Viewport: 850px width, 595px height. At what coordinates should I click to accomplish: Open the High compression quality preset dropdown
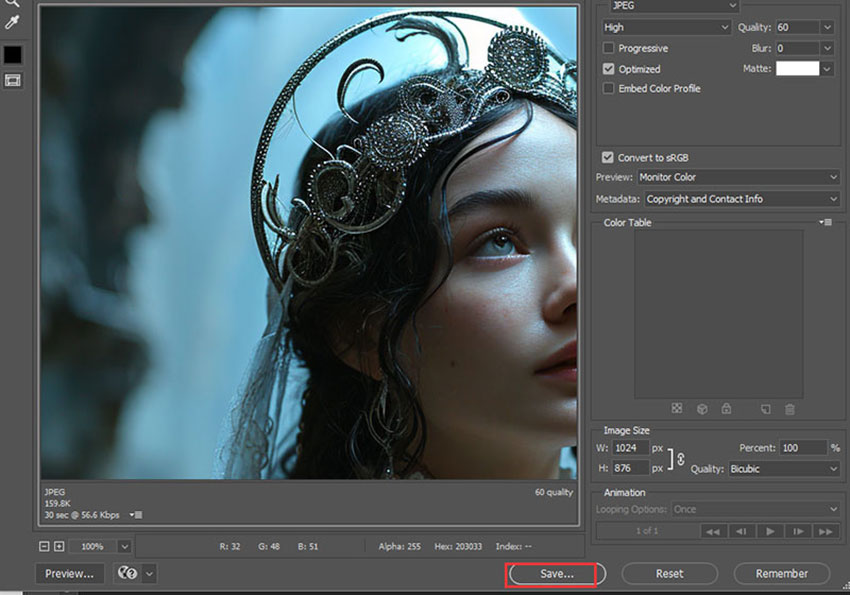pos(666,27)
